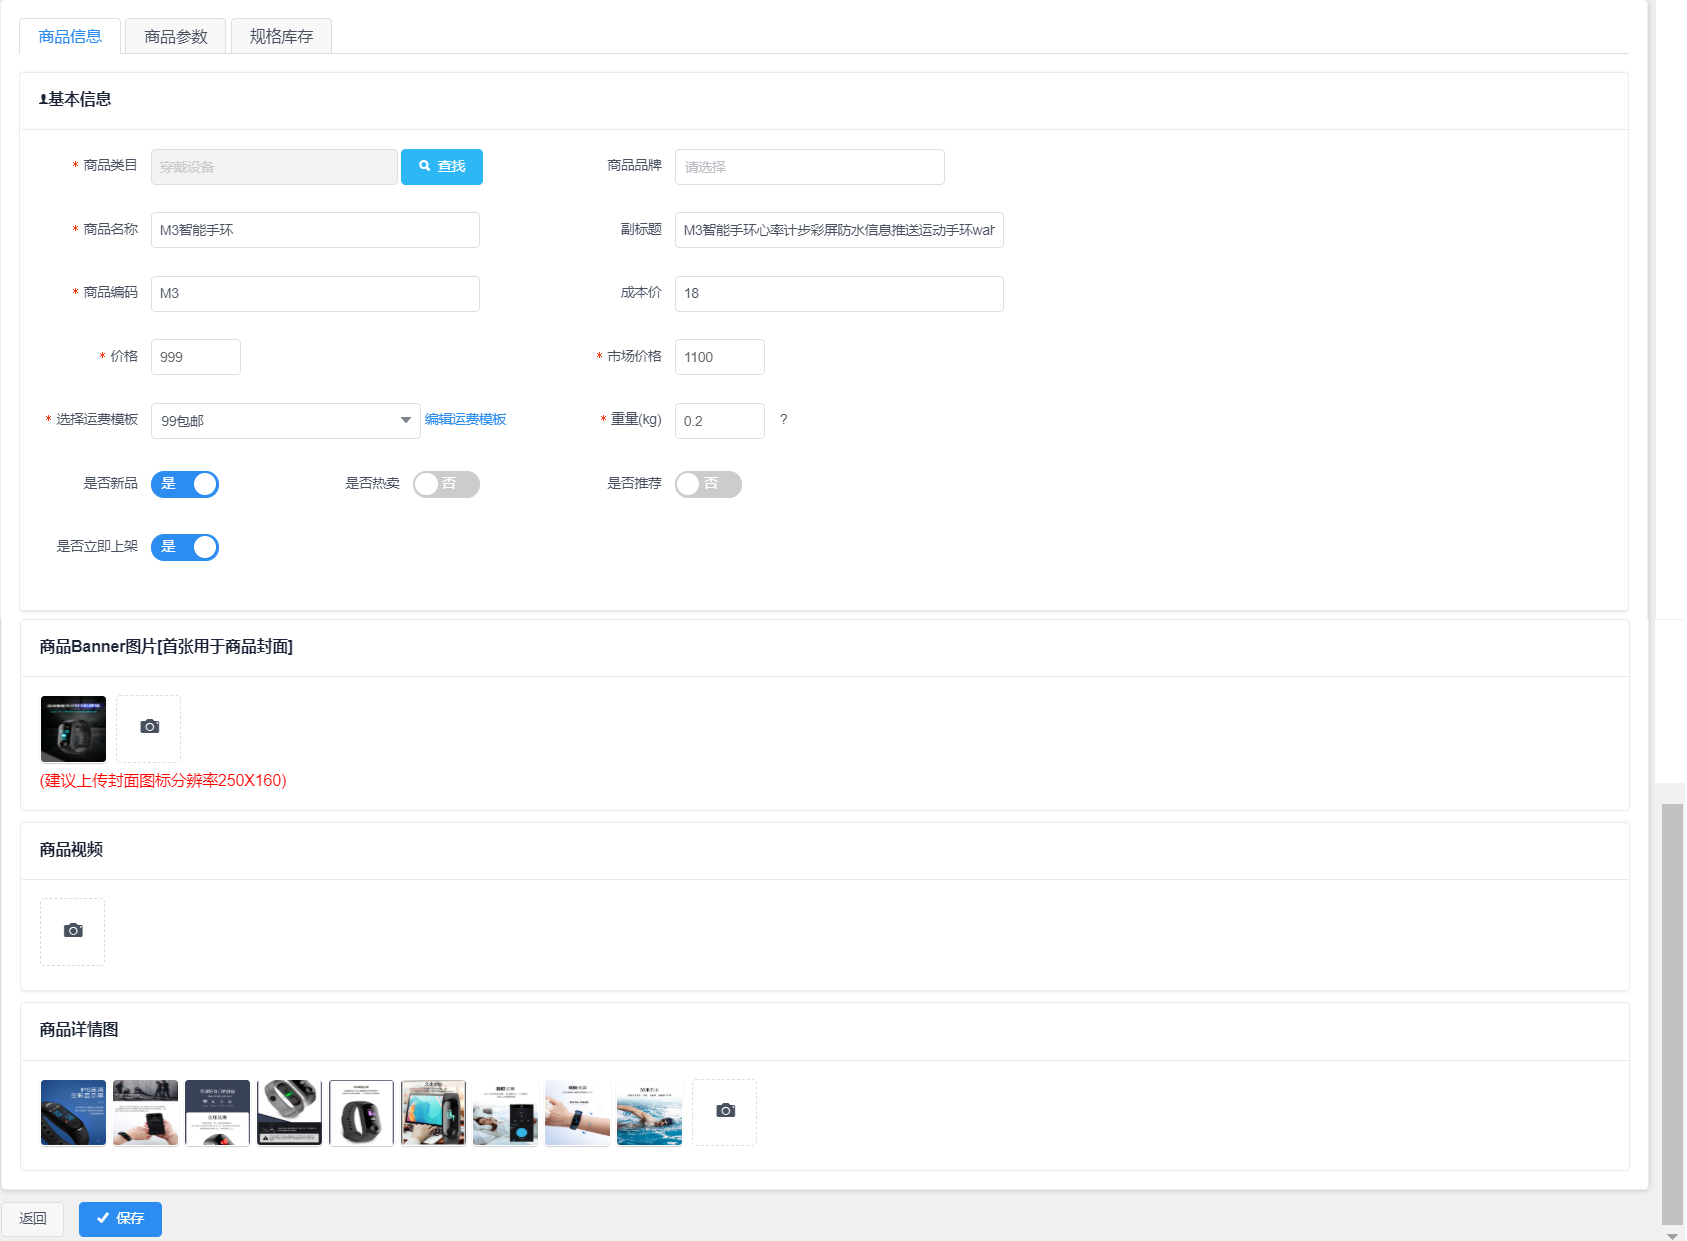This screenshot has width=1687, height=1241.
Task: Click the camera upload icon under 商品视频
Action: click(x=73, y=931)
